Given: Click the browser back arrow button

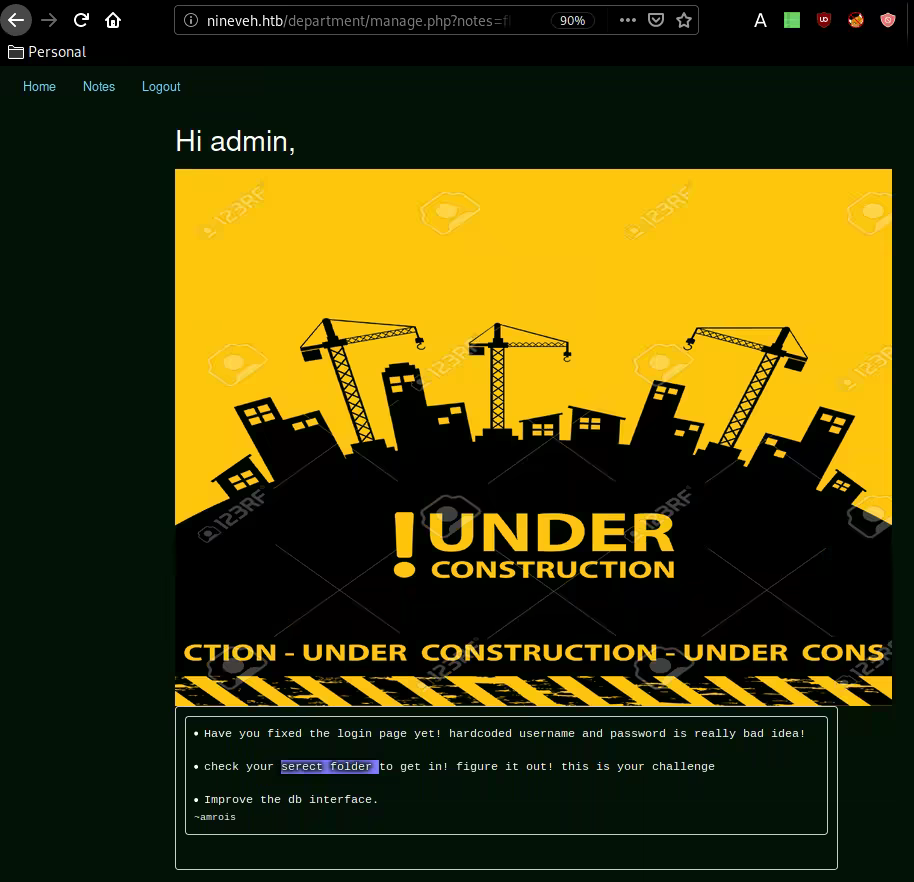Looking at the screenshot, I should coord(16,20).
